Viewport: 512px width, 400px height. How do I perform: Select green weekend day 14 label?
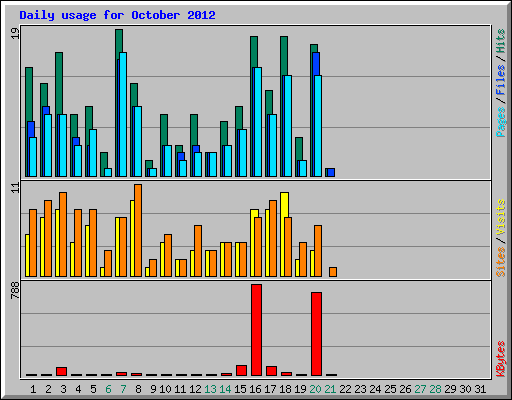point(225,389)
